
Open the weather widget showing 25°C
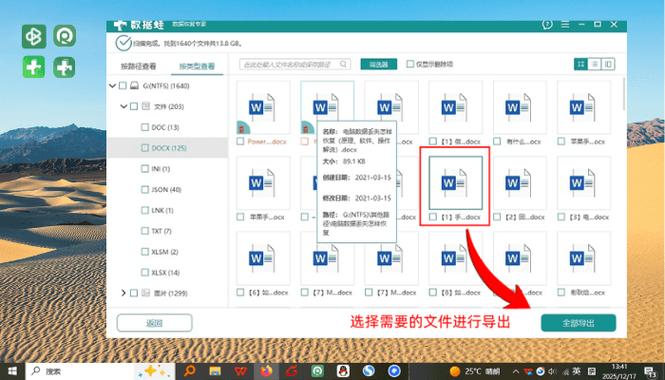coord(475,372)
